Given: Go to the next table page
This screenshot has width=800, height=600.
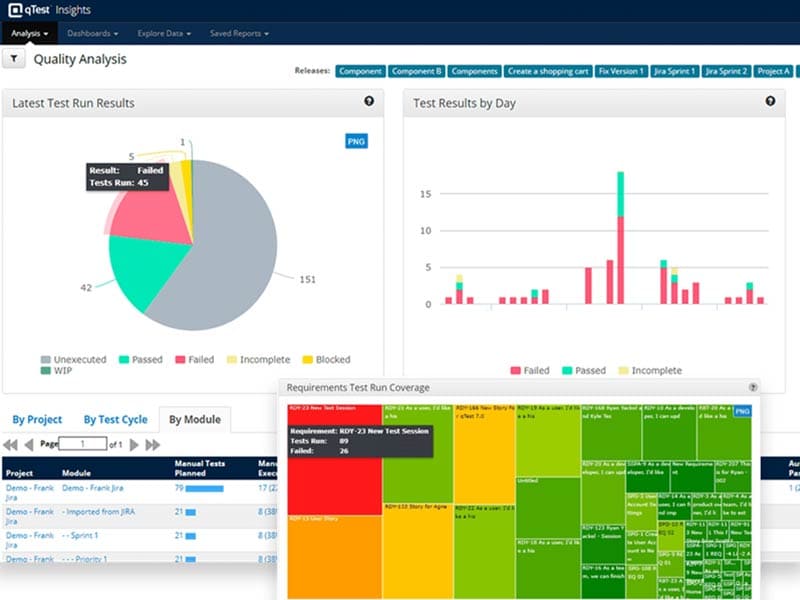Looking at the screenshot, I should (x=134, y=444).
